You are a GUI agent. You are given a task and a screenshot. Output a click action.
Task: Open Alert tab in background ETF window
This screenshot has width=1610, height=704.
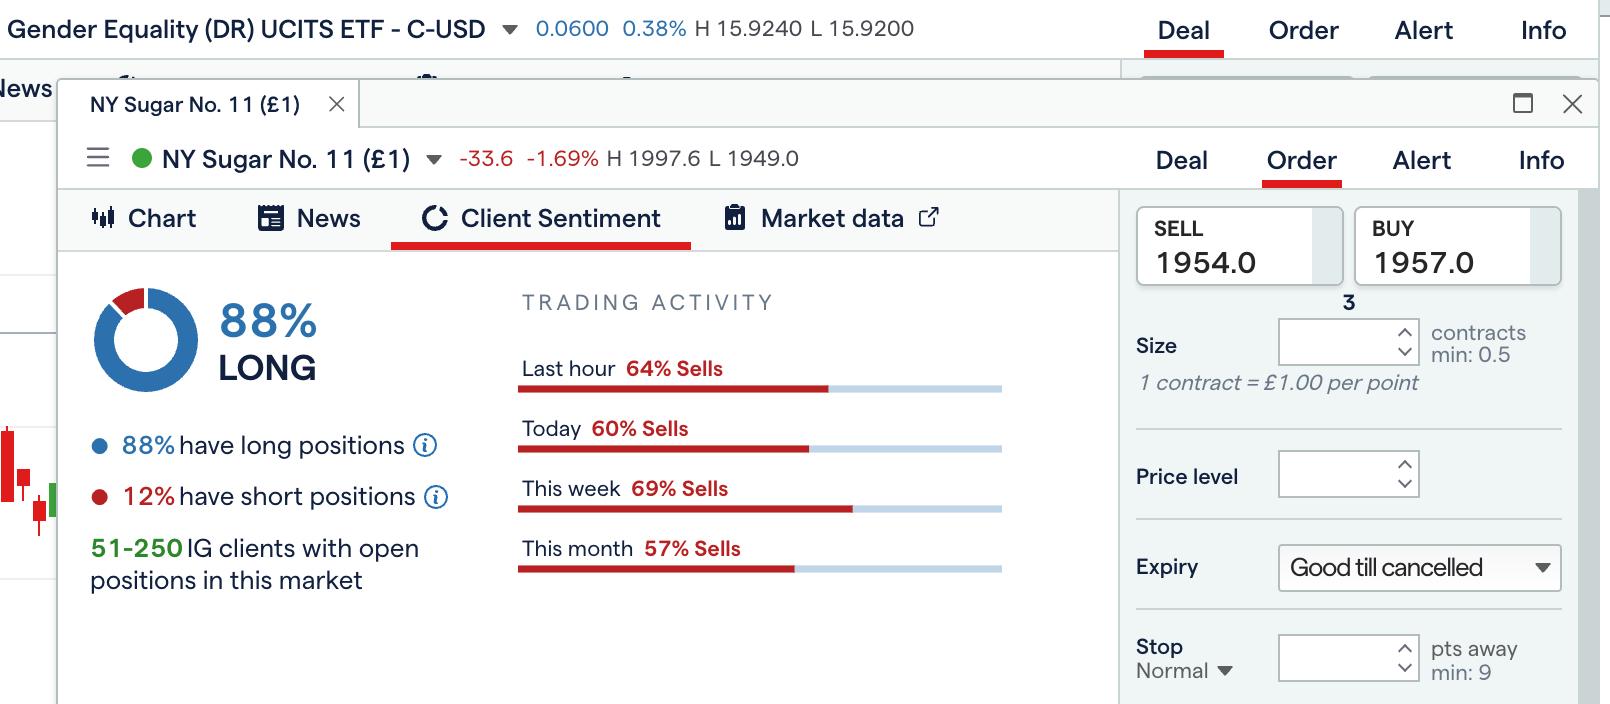pos(1424,30)
